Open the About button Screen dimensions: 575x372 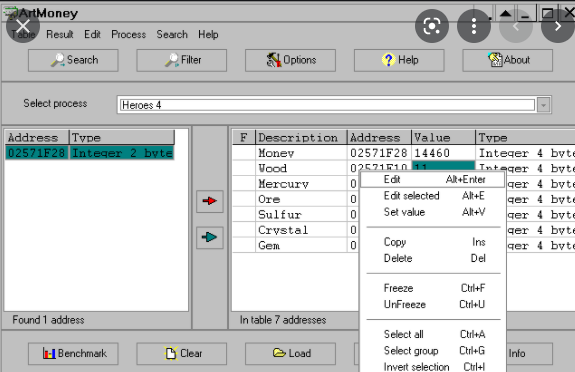[x=508, y=61]
